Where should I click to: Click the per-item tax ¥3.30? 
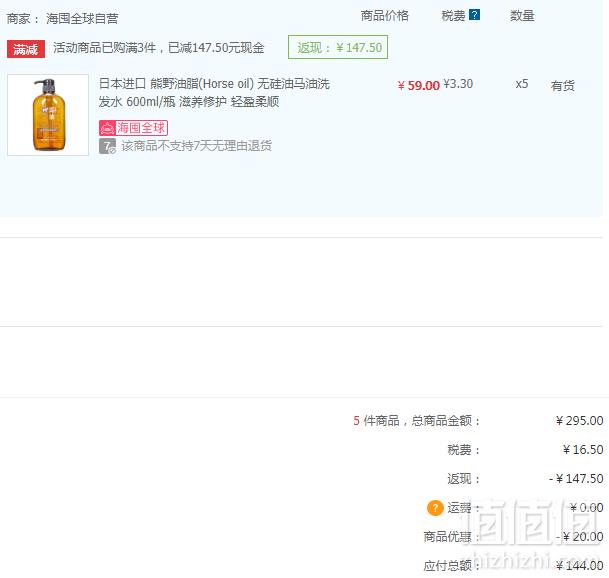click(x=458, y=84)
